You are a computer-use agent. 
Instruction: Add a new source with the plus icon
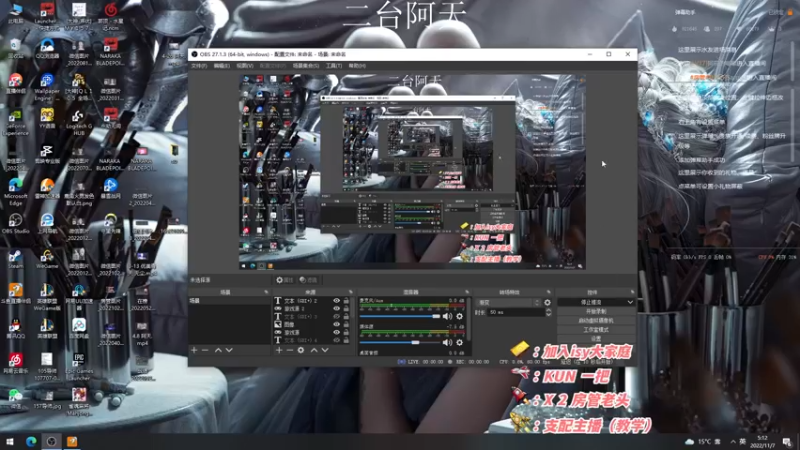(279, 350)
